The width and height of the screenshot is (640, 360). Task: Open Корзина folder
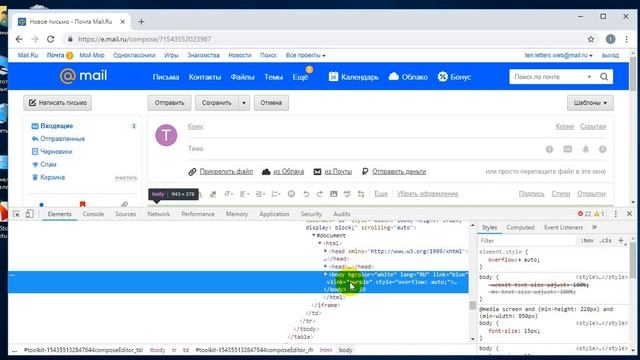coord(52,177)
